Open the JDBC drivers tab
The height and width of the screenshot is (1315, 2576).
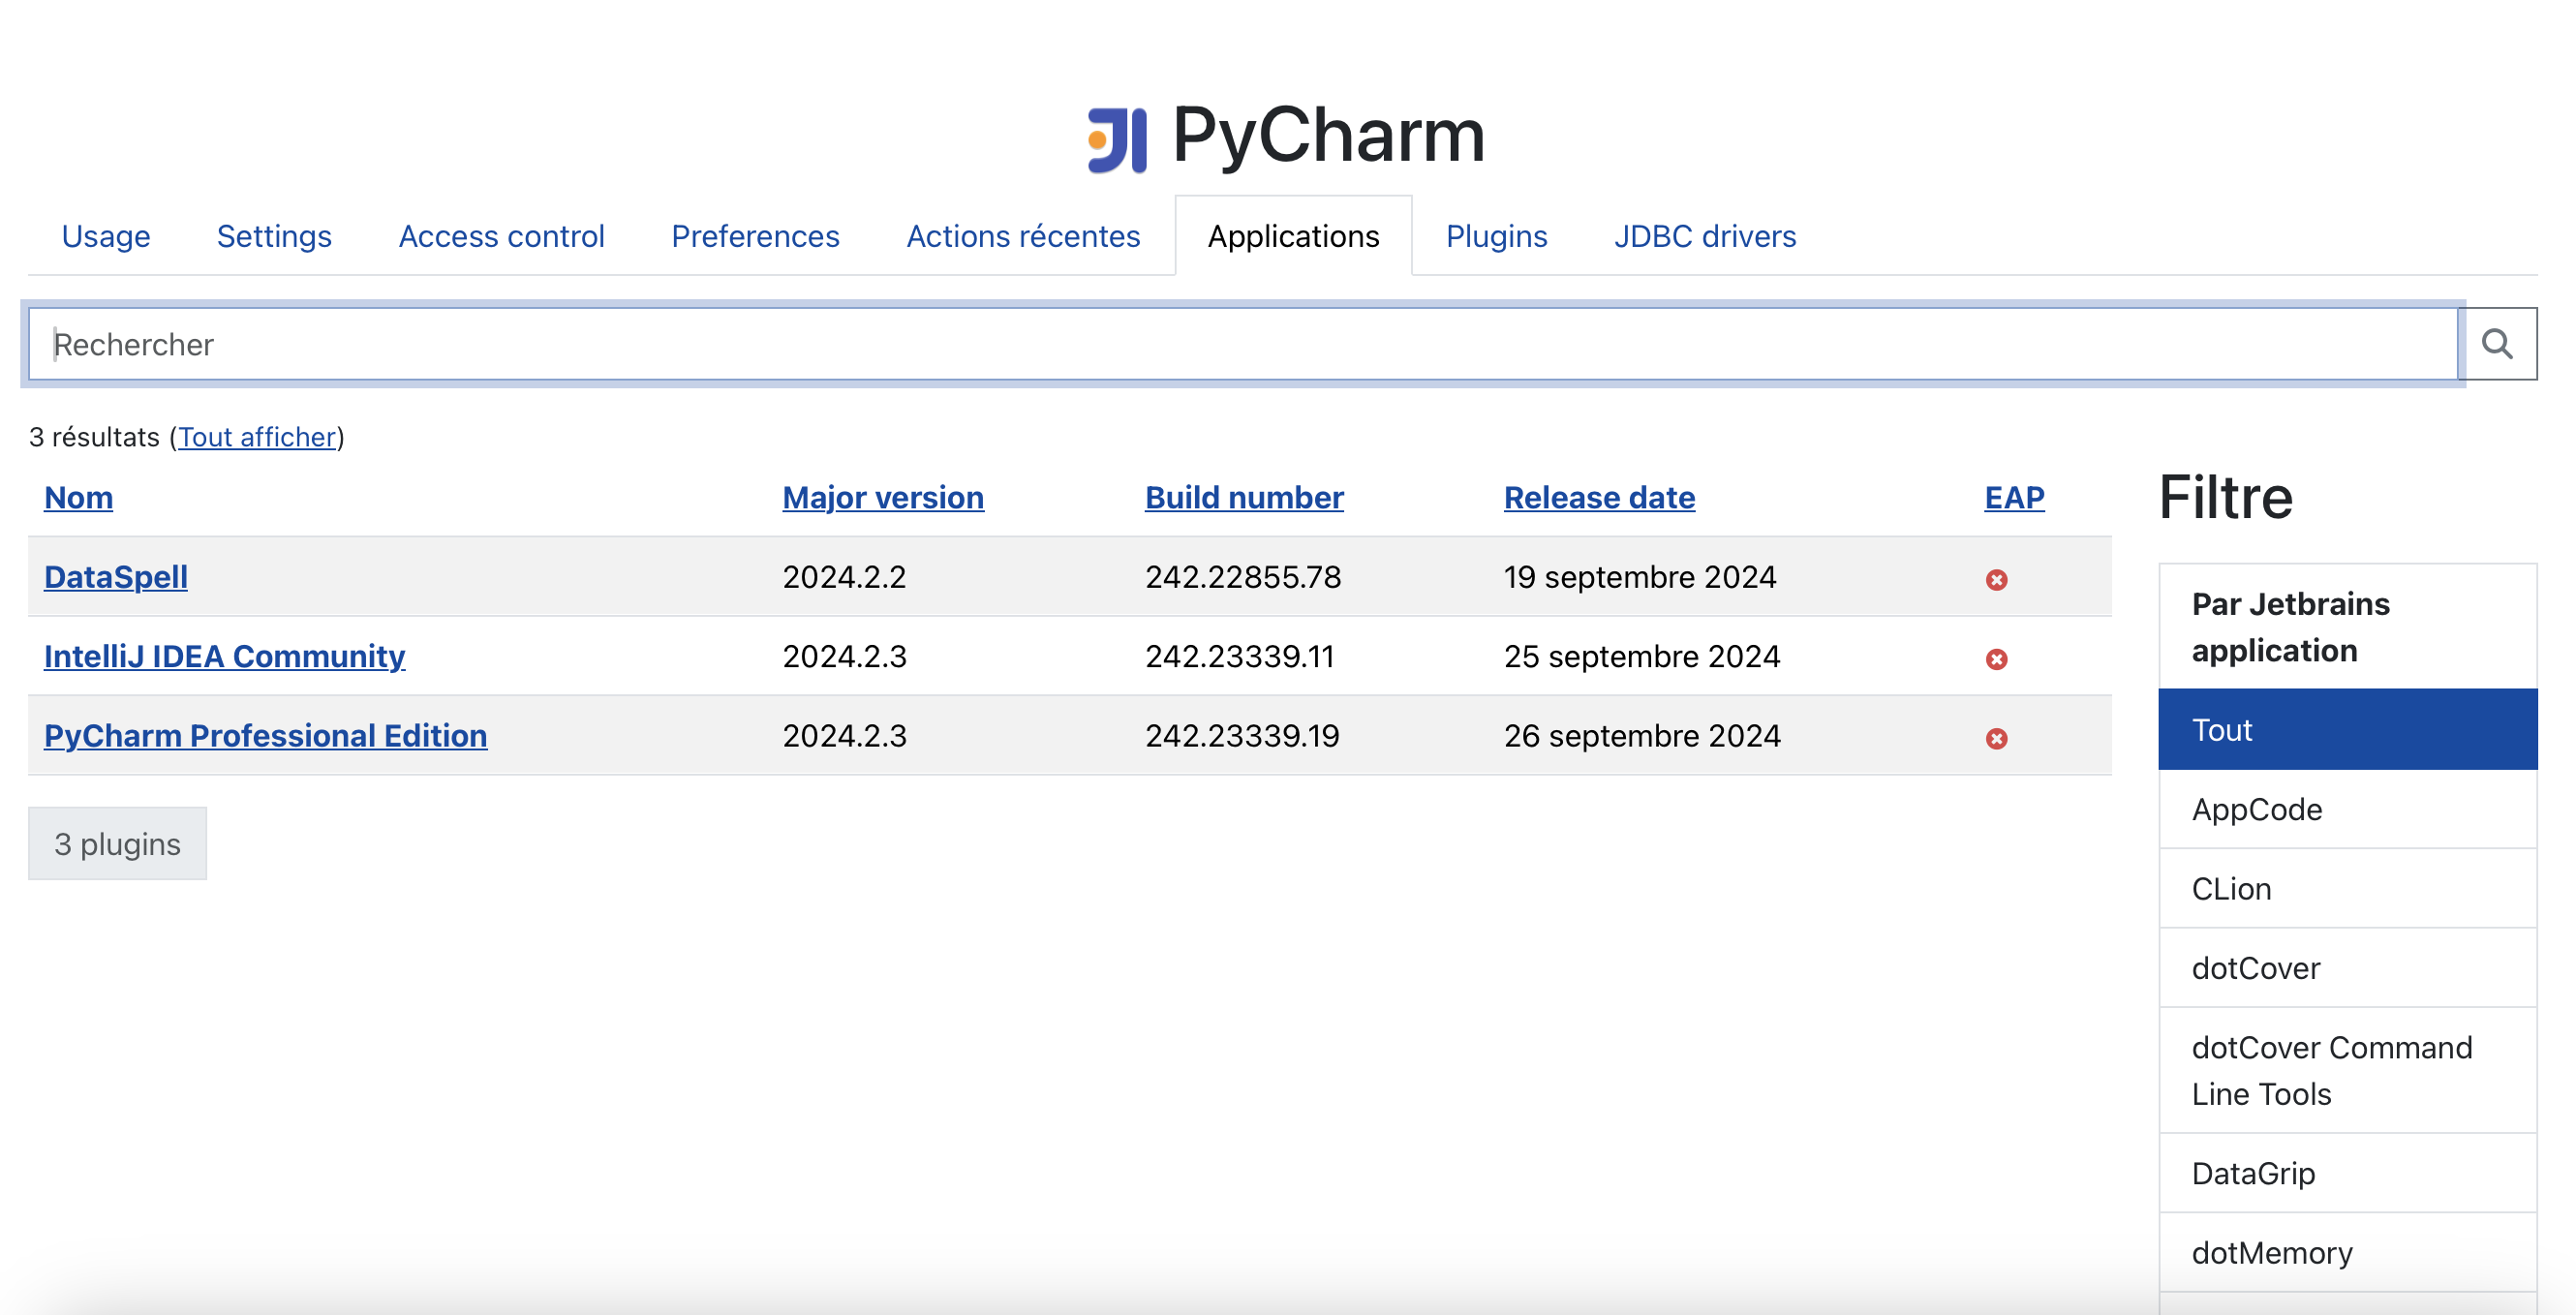tap(1705, 236)
